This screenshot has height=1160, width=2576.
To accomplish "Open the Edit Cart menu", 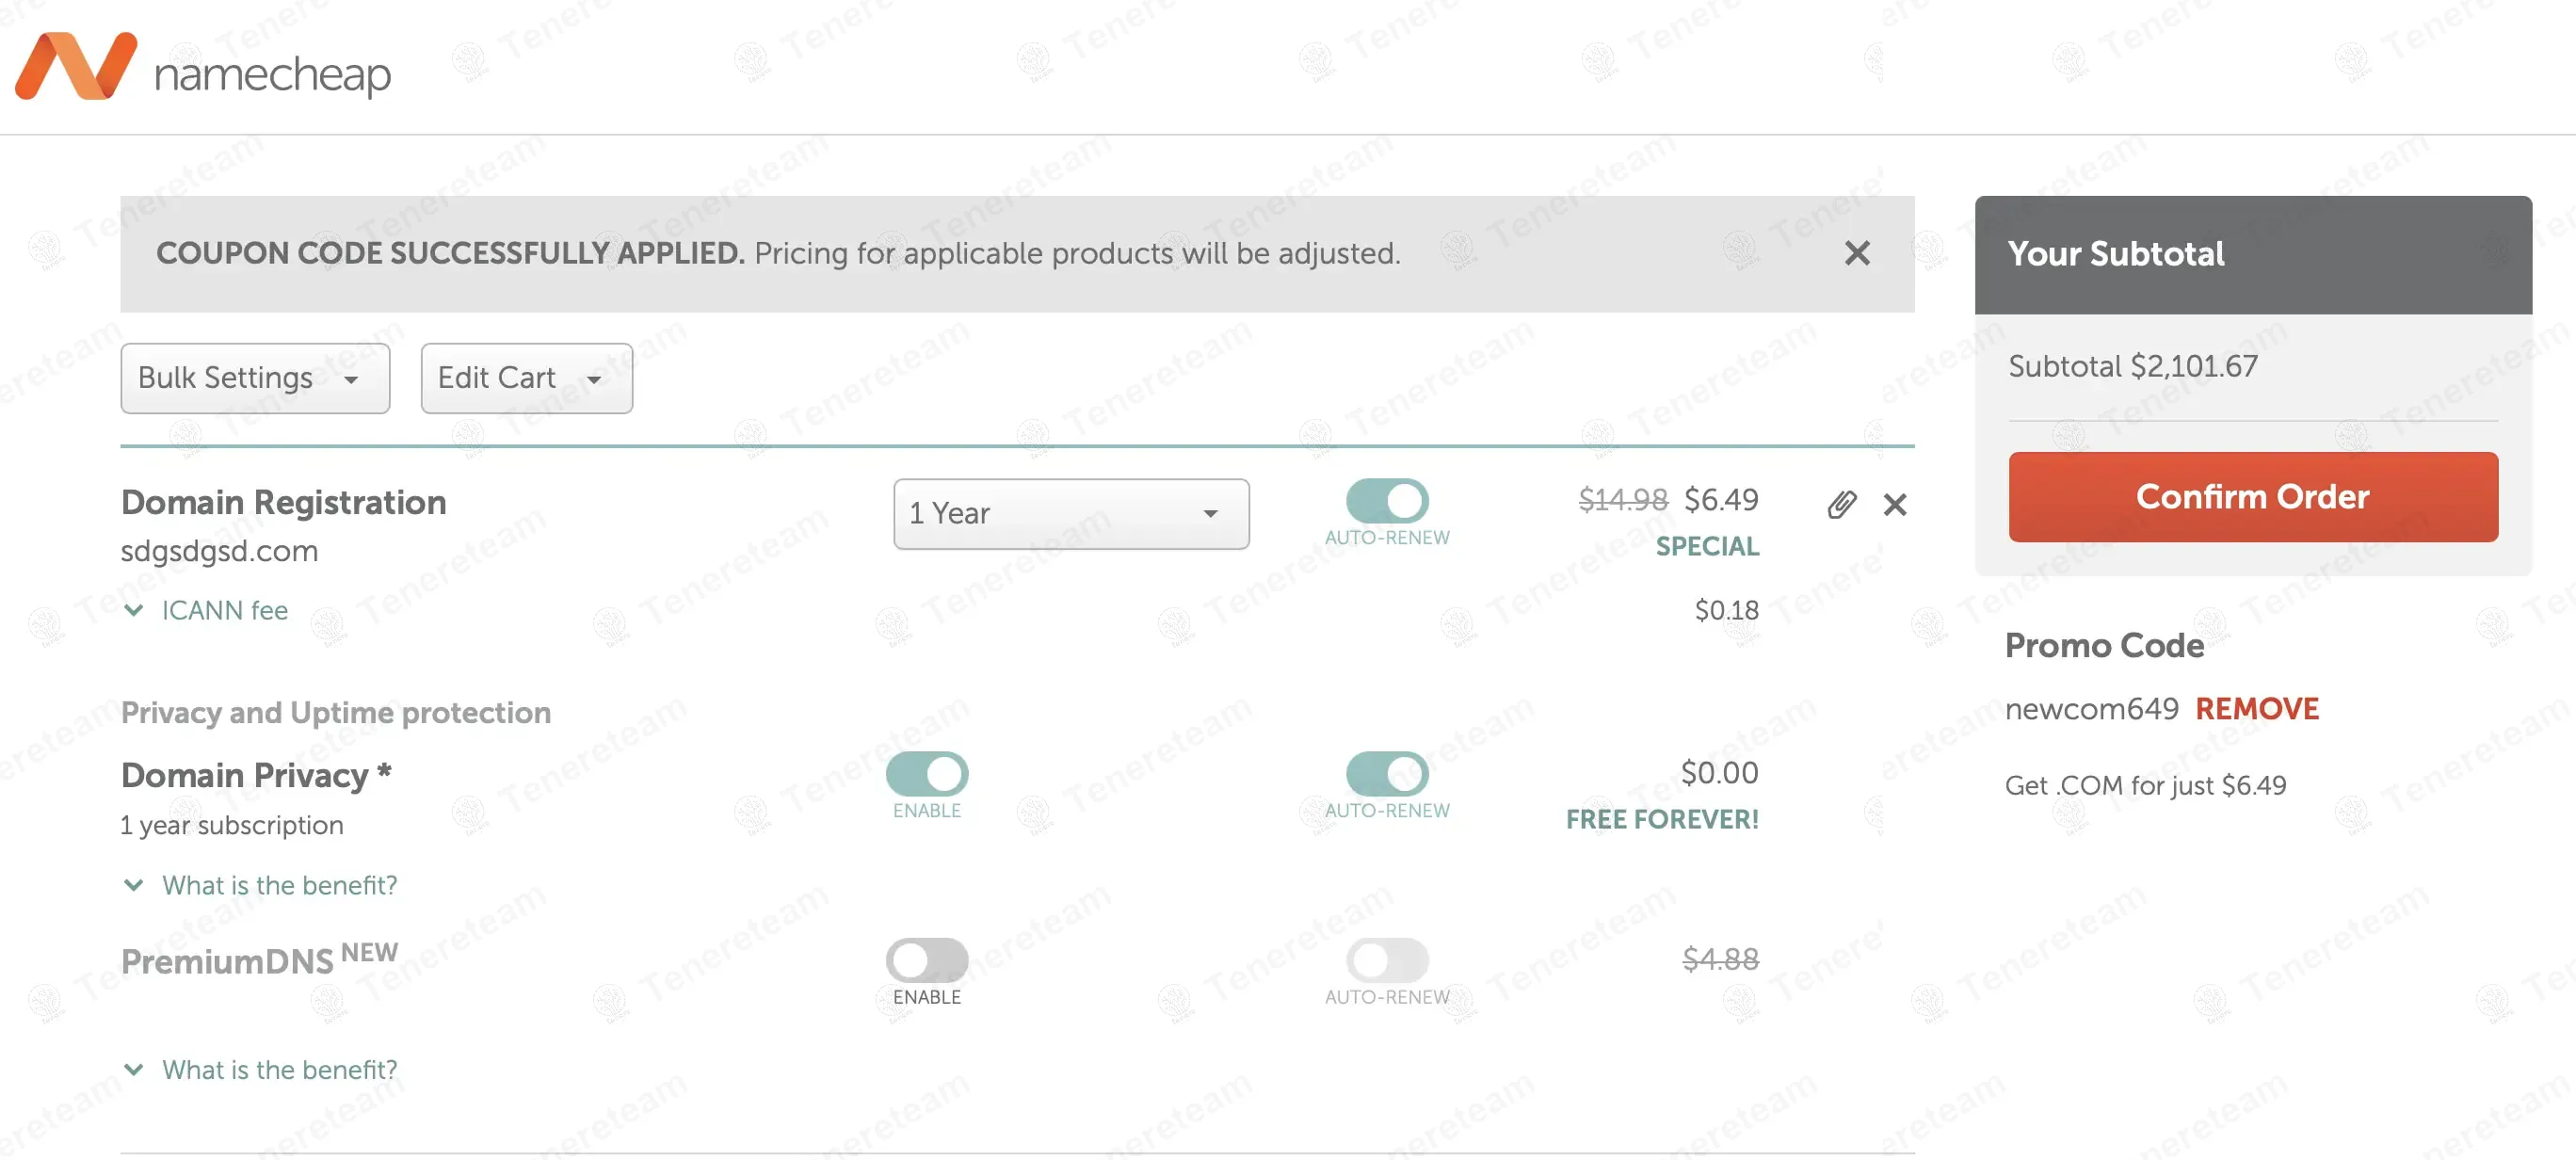I will point(526,378).
